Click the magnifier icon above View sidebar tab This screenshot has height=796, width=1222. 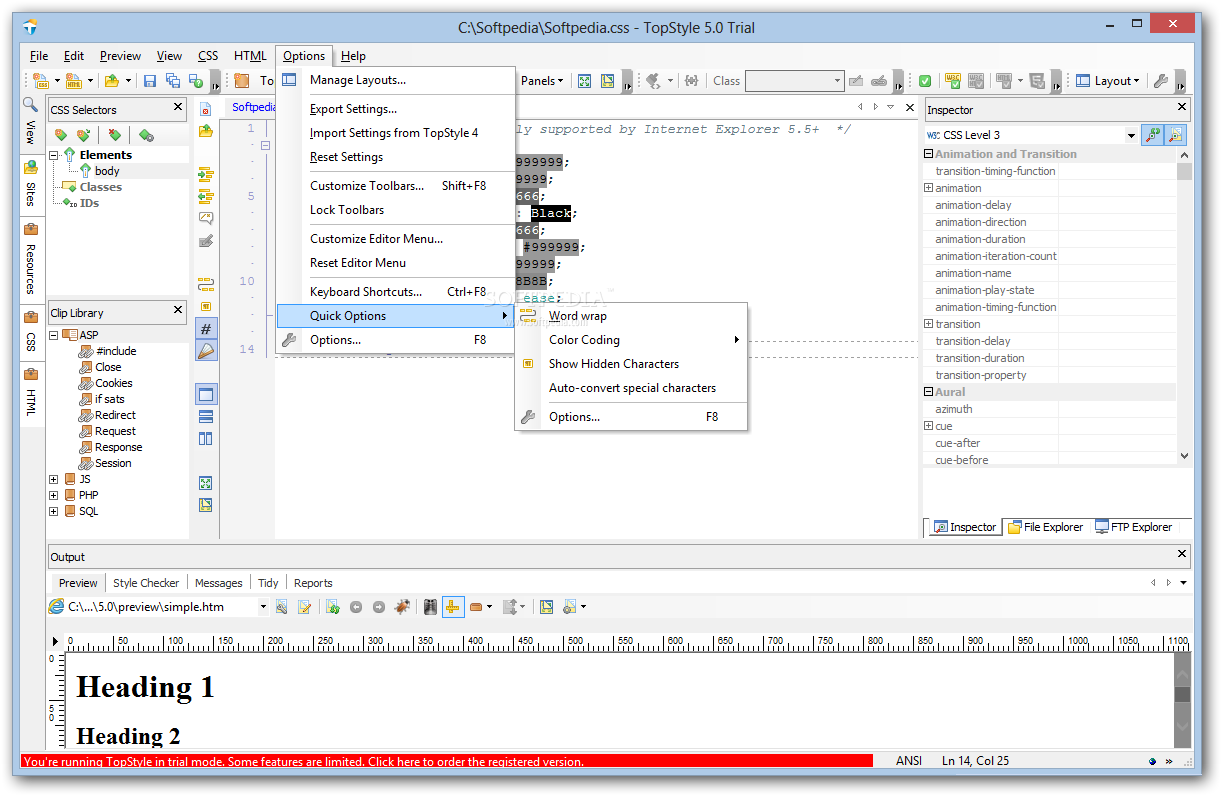[30, 104]
